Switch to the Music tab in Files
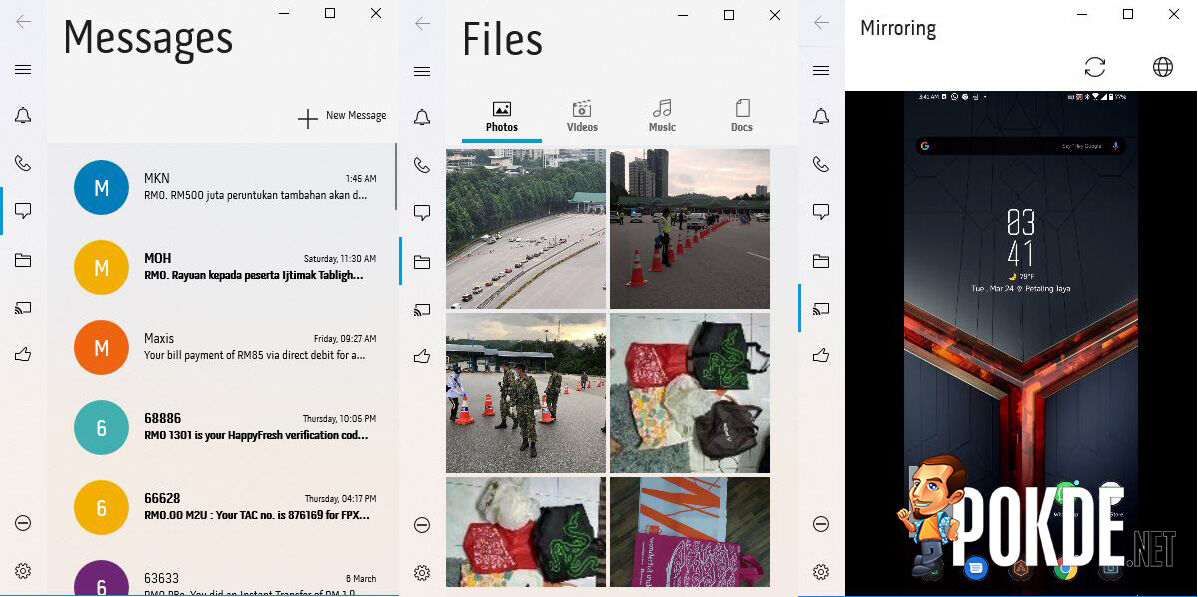 point(662,117)
